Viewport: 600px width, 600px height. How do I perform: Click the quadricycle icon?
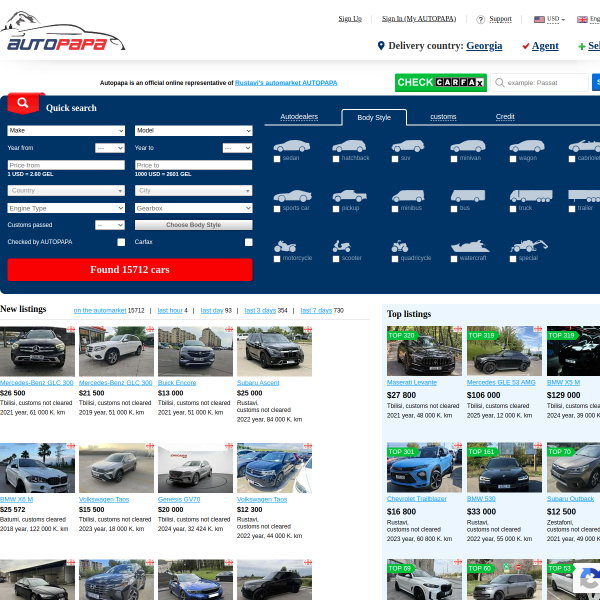coord(400,246)
